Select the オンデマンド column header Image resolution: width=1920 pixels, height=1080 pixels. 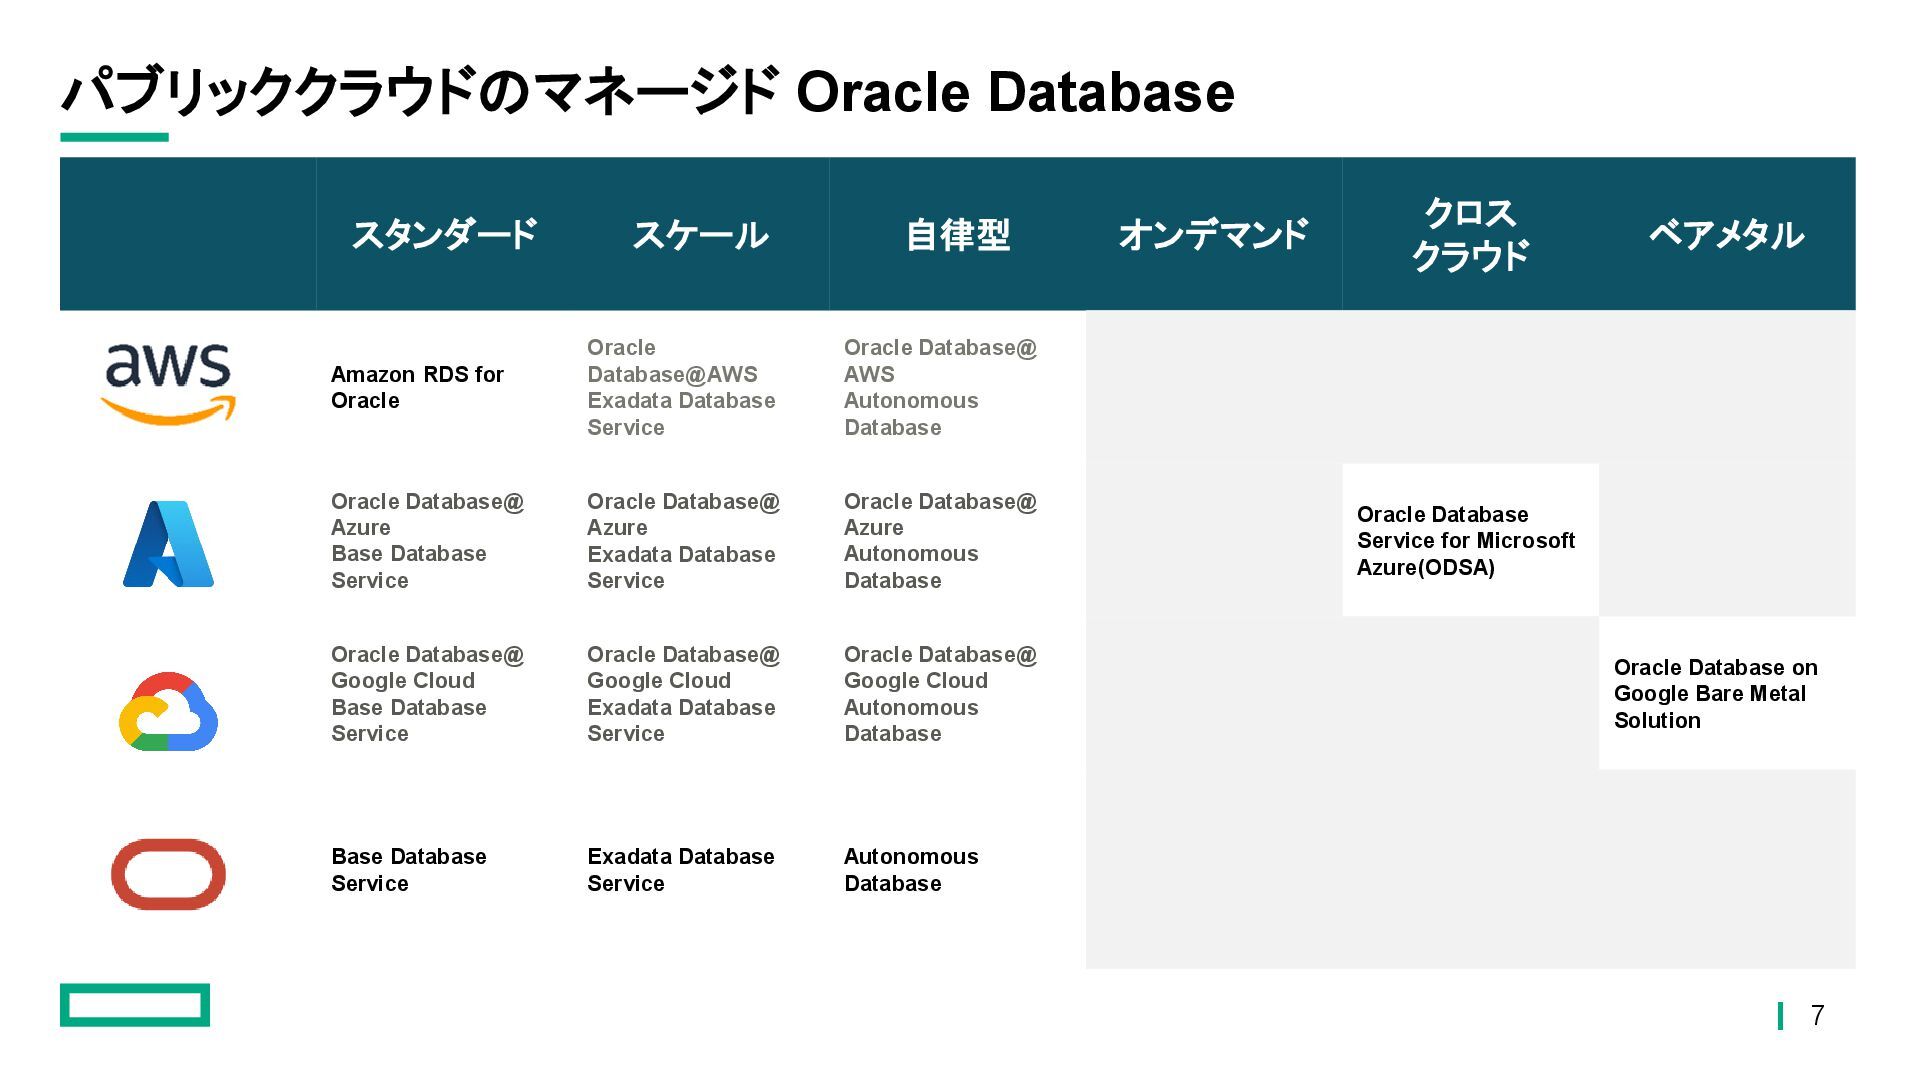pos(1213,234)
